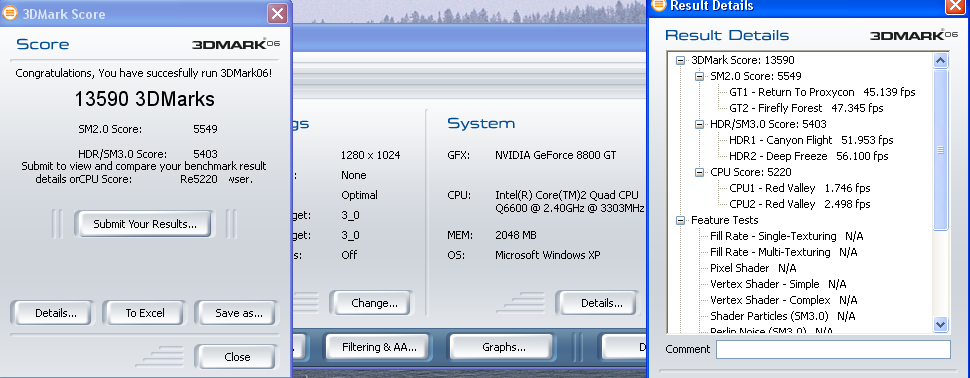Open Details under the System panel
This screenshot has width=970, height=378.
point(601,303)
